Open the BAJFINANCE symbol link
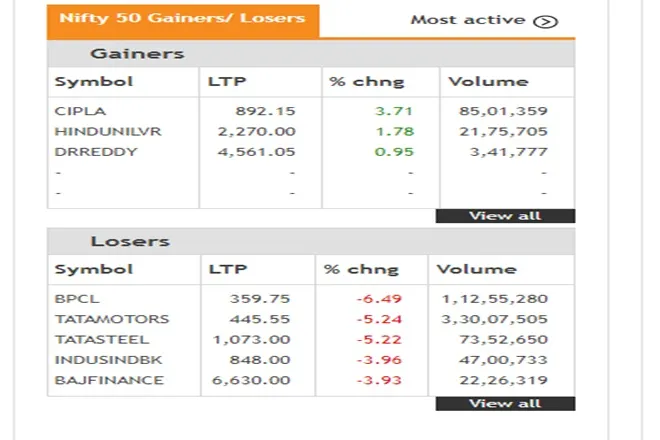Screen dimensions: 660x440 point(109,380)
